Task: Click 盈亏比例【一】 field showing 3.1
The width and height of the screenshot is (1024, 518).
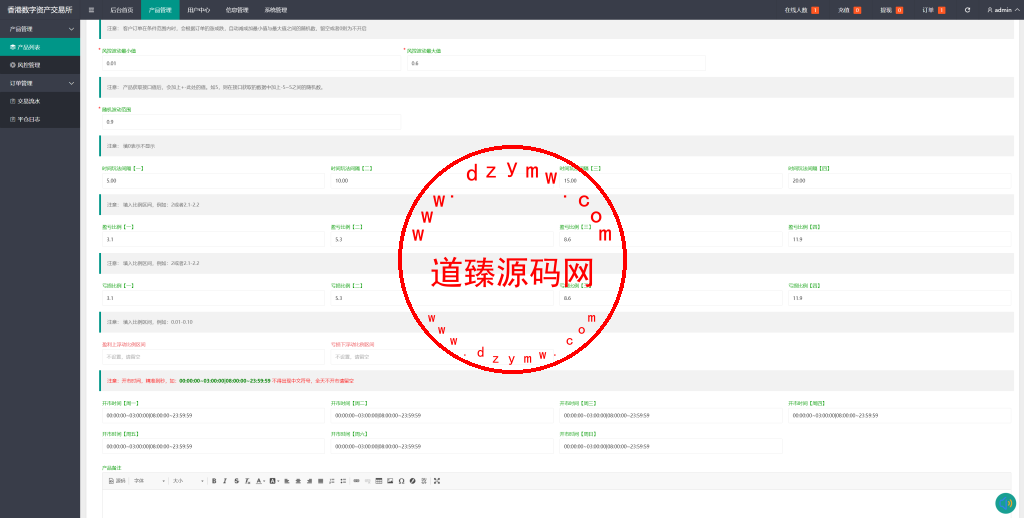Action: coord(213,239)
